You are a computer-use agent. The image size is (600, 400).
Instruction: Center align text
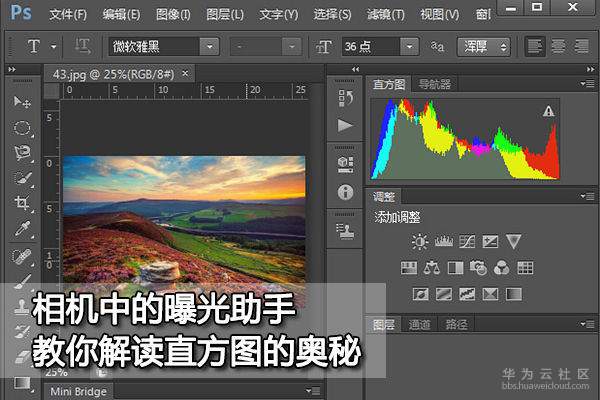558,47
